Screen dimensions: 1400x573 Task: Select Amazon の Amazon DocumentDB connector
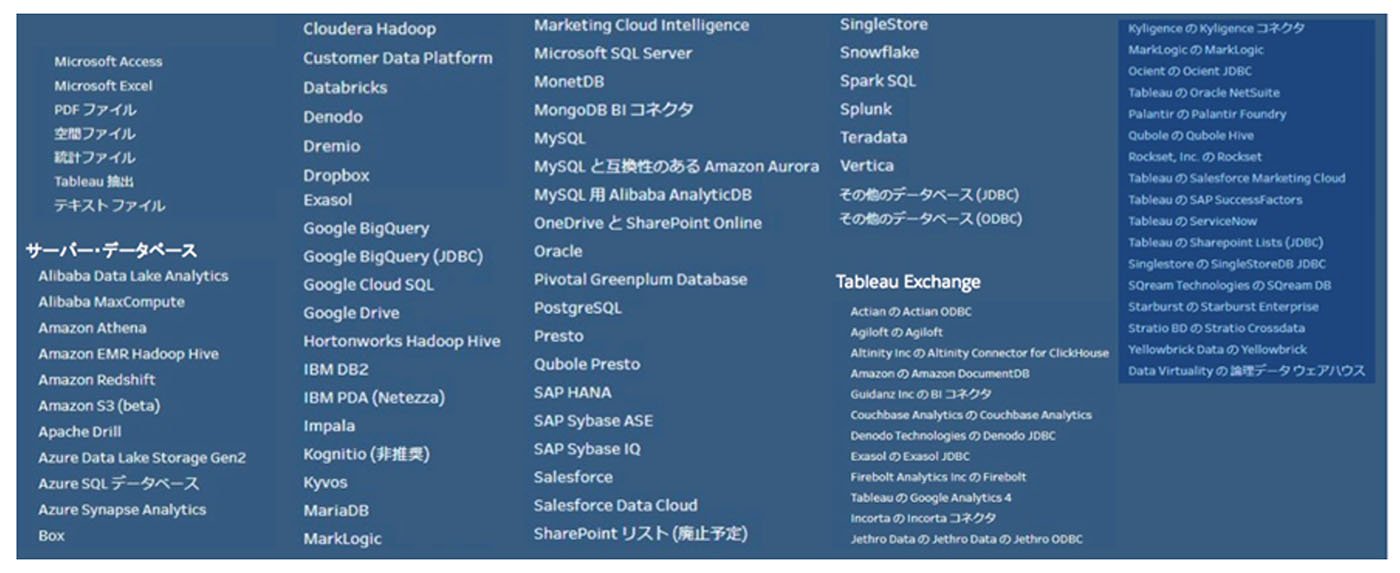(940, 374)
